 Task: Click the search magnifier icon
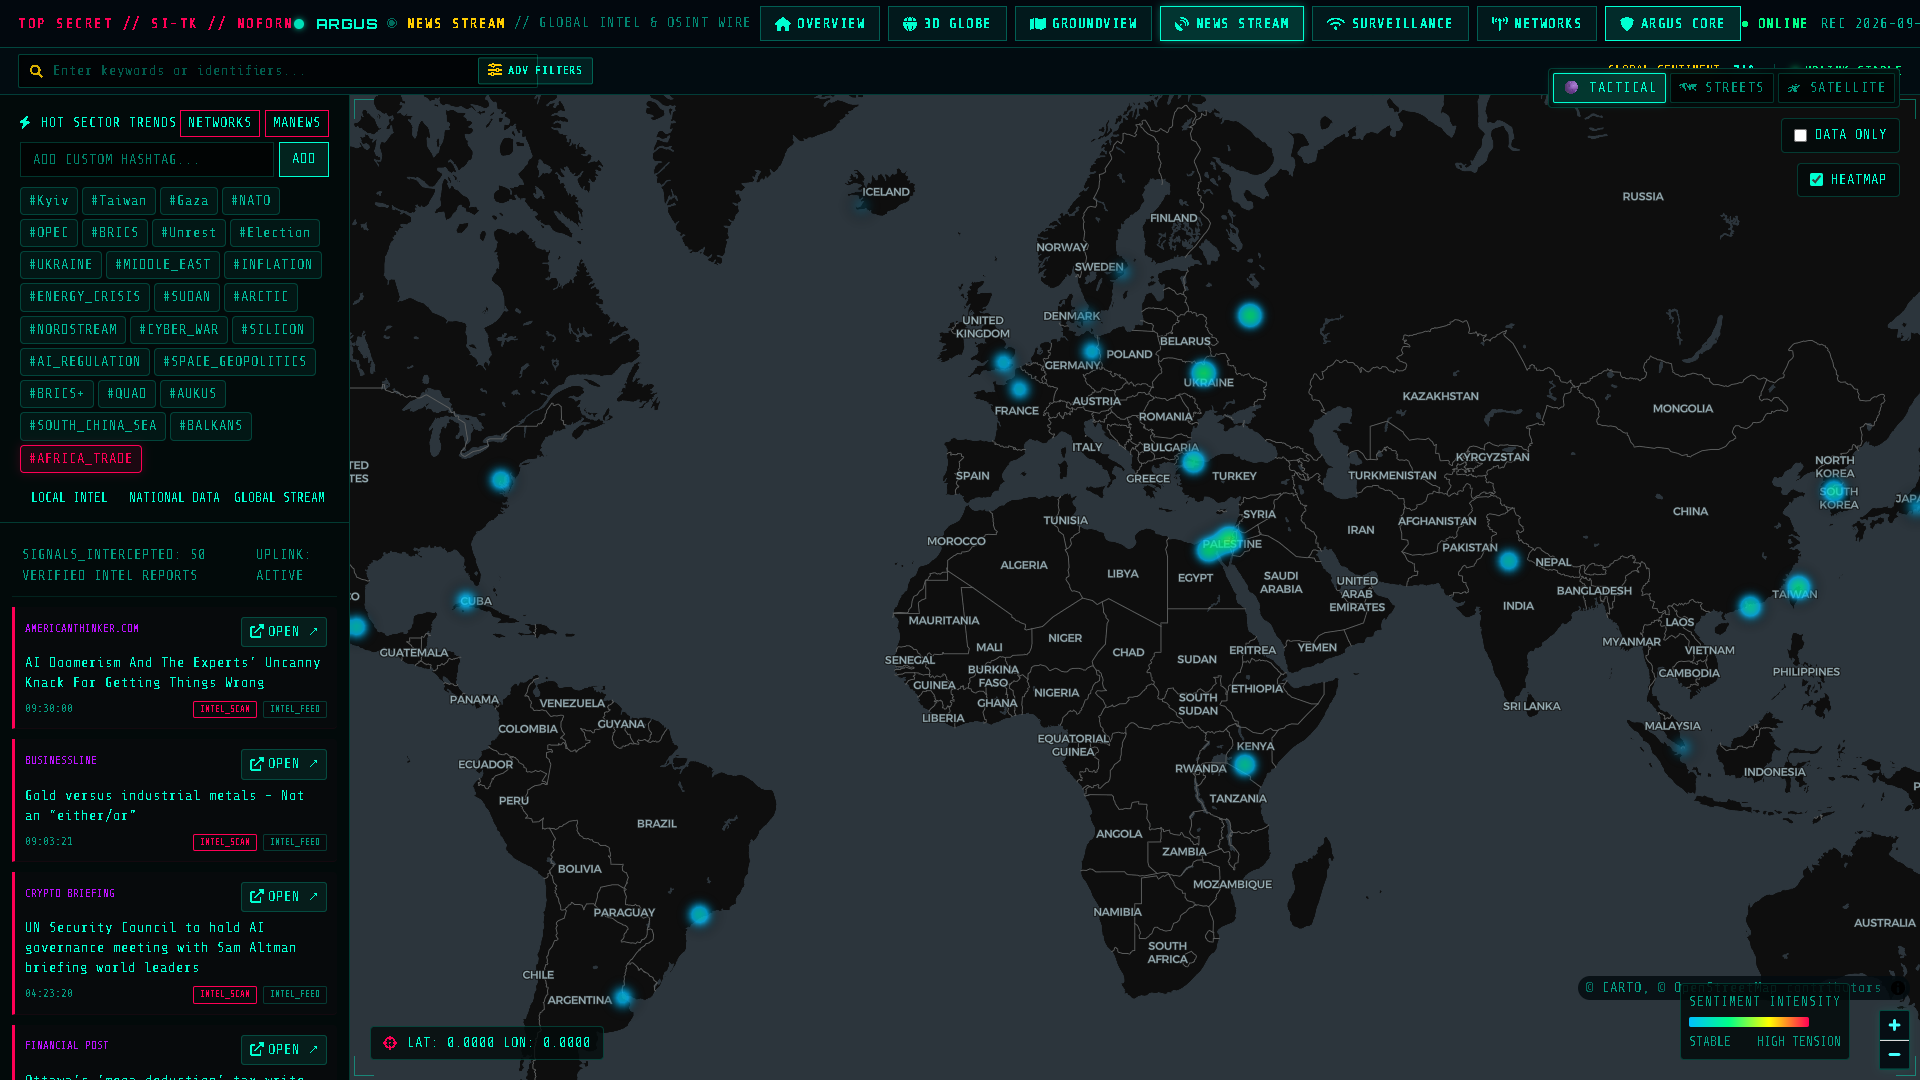click(x=36, y=71)
